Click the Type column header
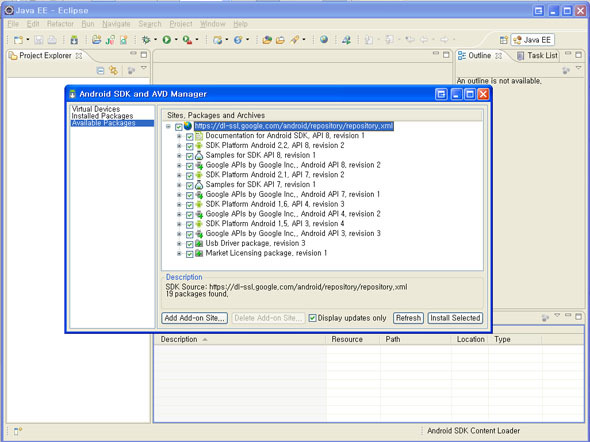The image size is (590, 442). (x=515, y=339)
